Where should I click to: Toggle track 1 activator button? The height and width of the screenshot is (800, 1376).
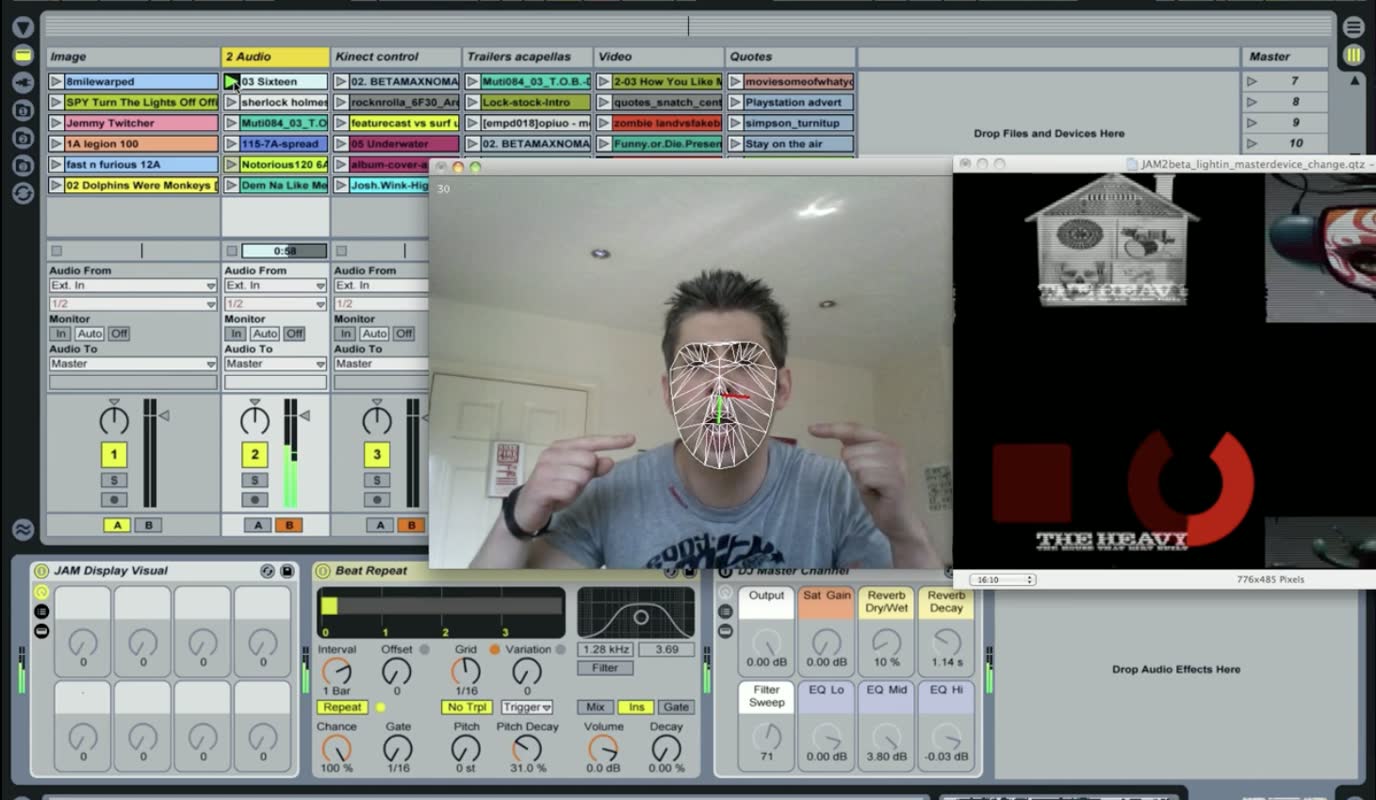click(x=113, y=455)
